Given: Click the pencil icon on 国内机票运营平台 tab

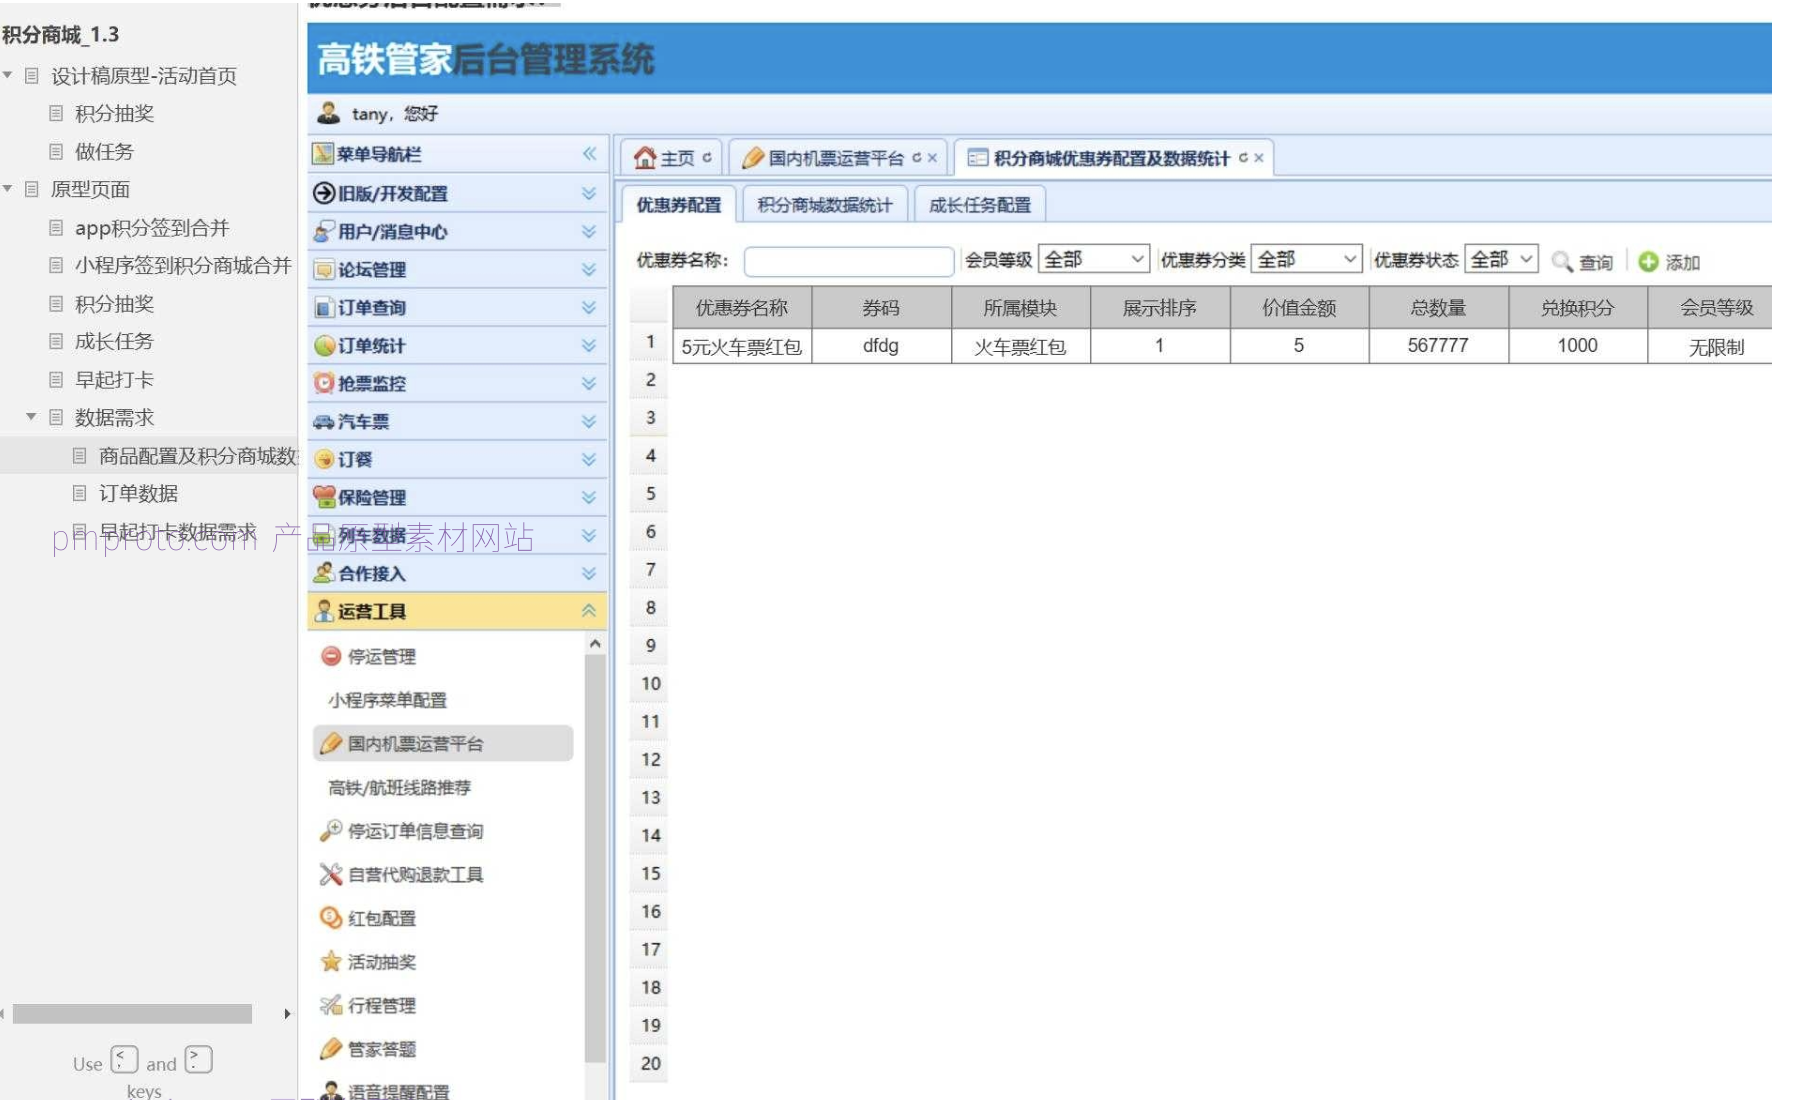Looking at the screenshot, I should 753,158.
